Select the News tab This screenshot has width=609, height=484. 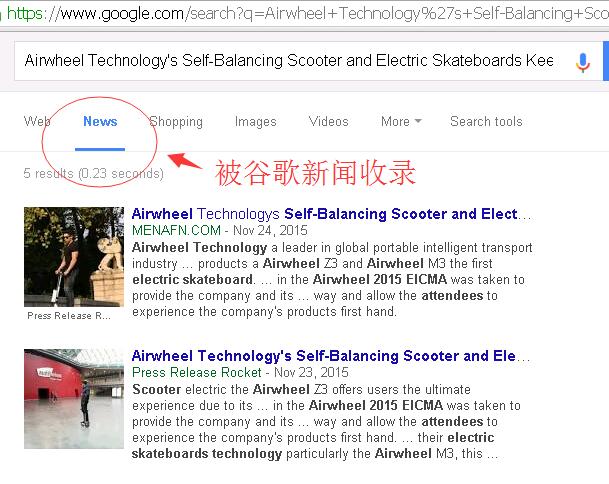100,122
